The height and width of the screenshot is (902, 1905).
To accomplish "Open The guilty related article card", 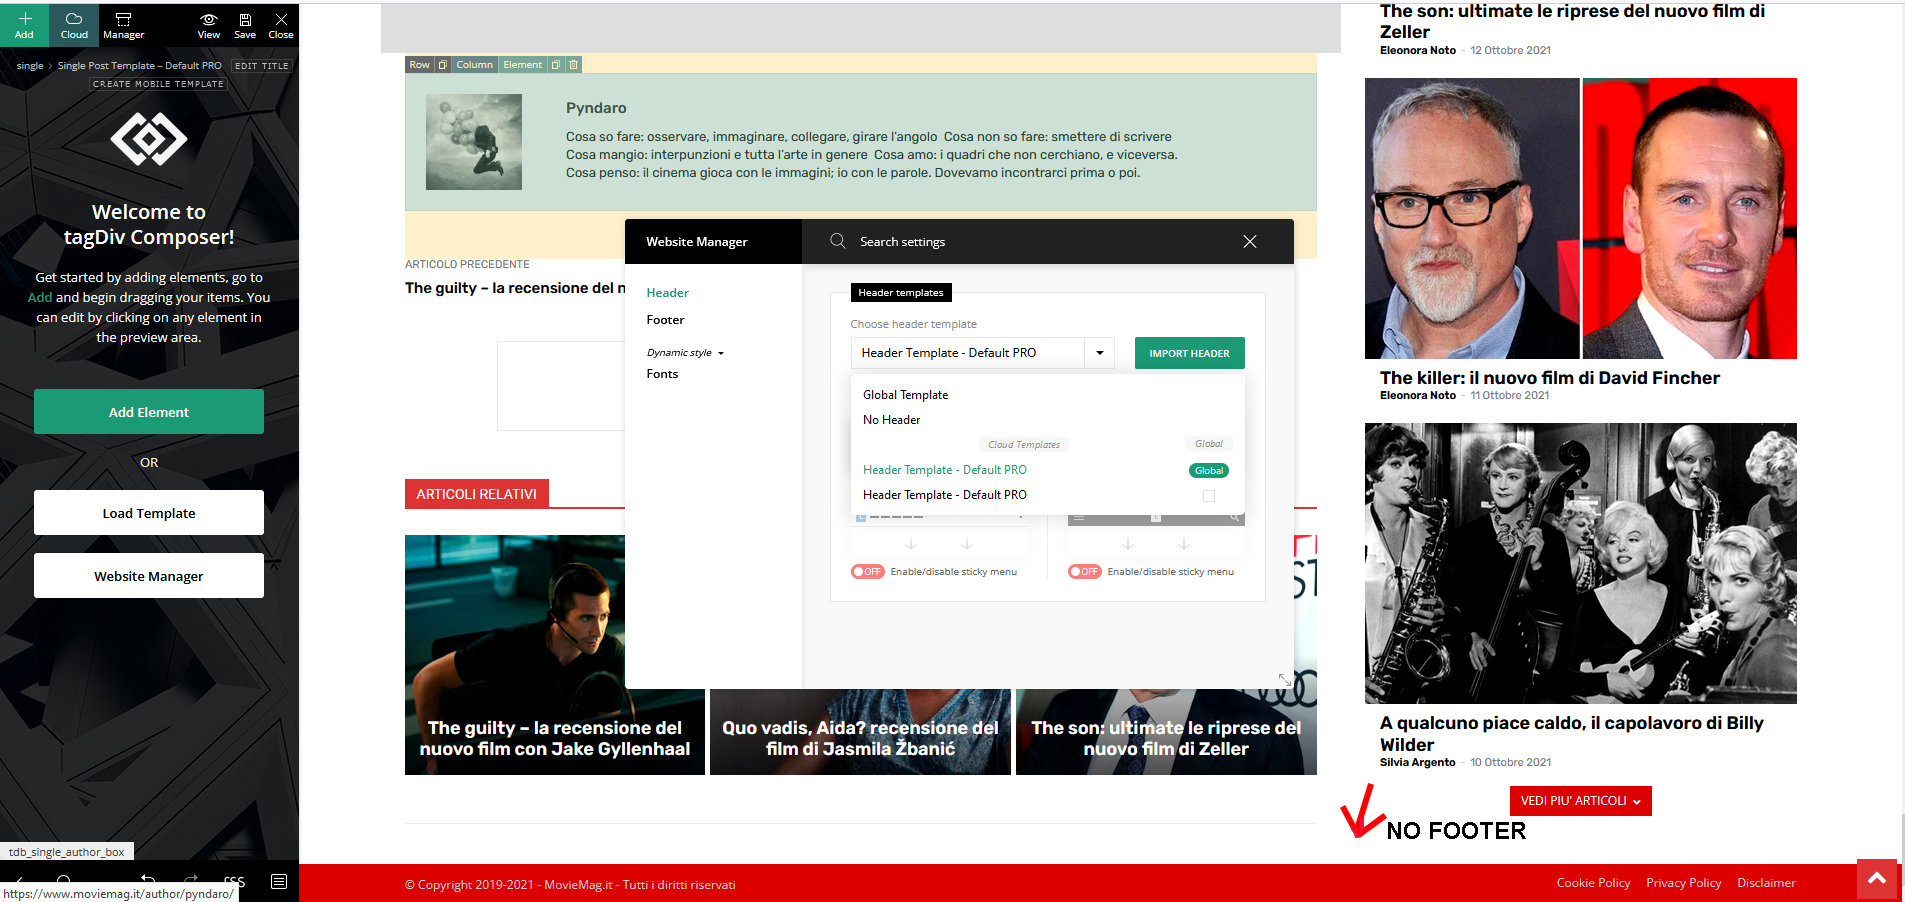I will pos(555,655).
